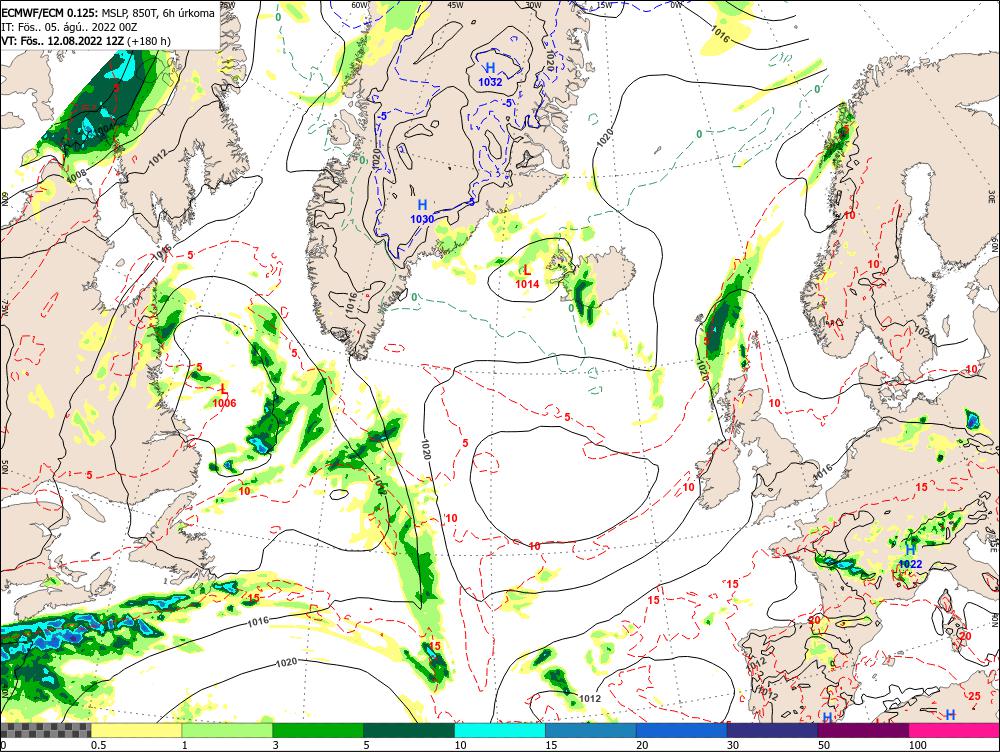Click the pink 100+ legend segment
The image size is (1000, 752).
coord(954,730)
